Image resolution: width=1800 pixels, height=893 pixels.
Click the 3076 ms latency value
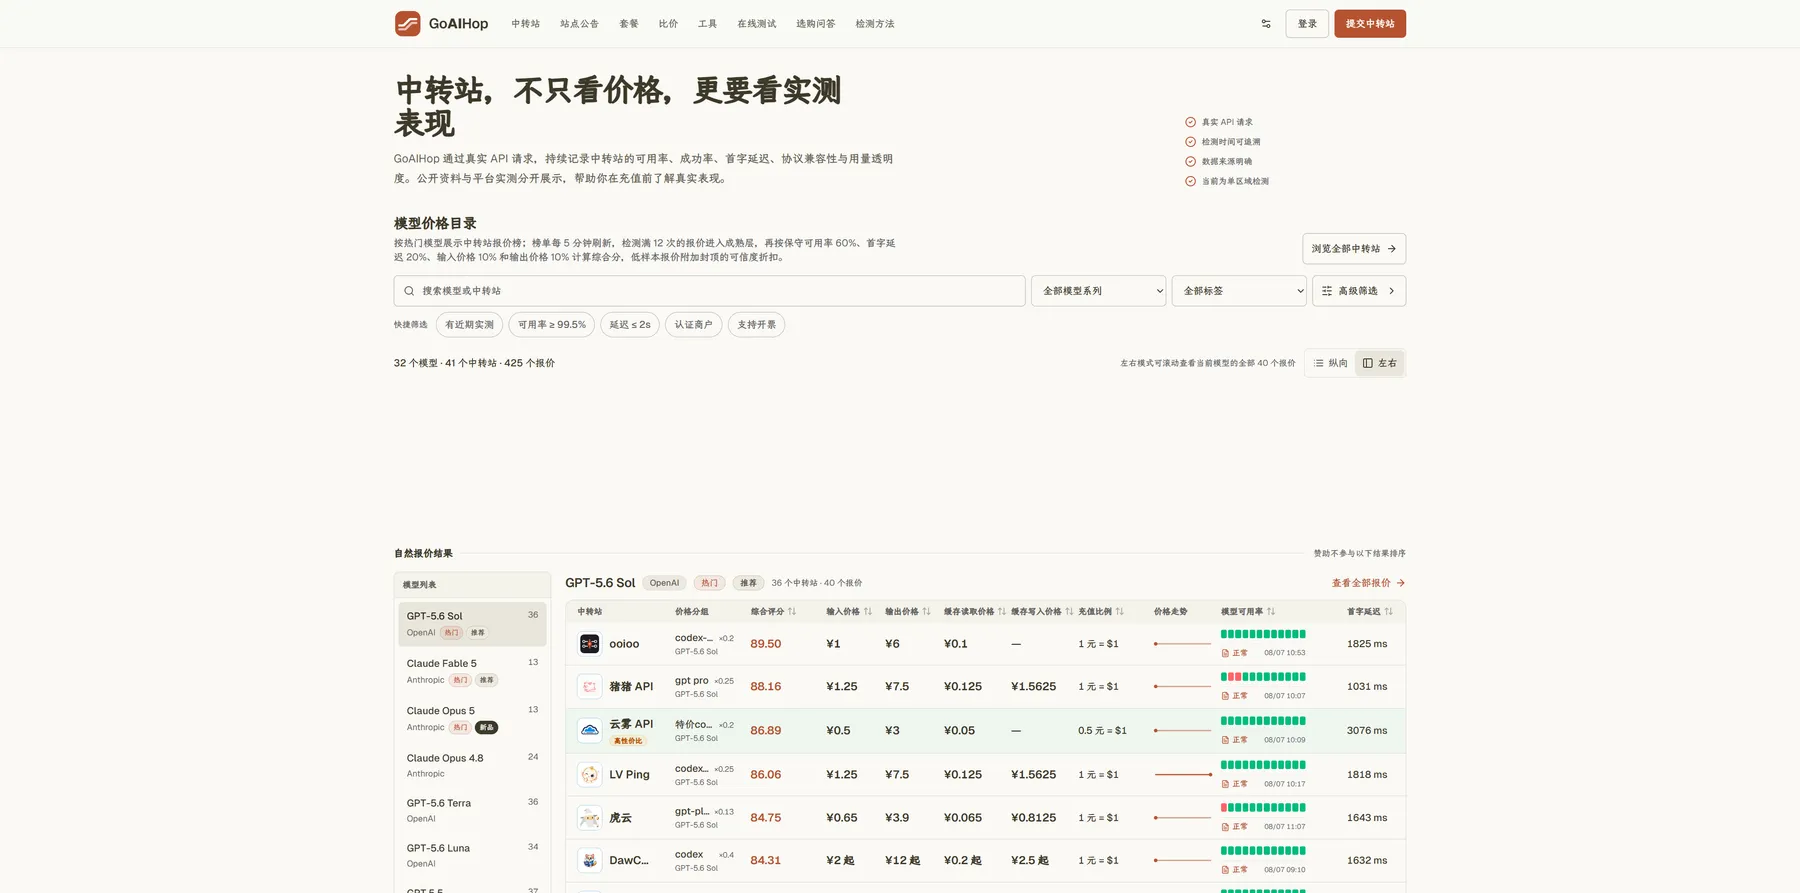tap(1367, 731)
